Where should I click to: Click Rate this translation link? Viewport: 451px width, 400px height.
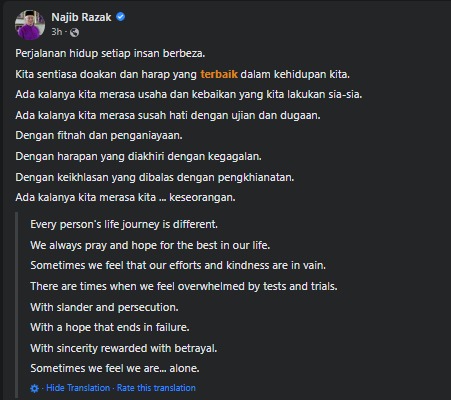[x=156, y=388]
